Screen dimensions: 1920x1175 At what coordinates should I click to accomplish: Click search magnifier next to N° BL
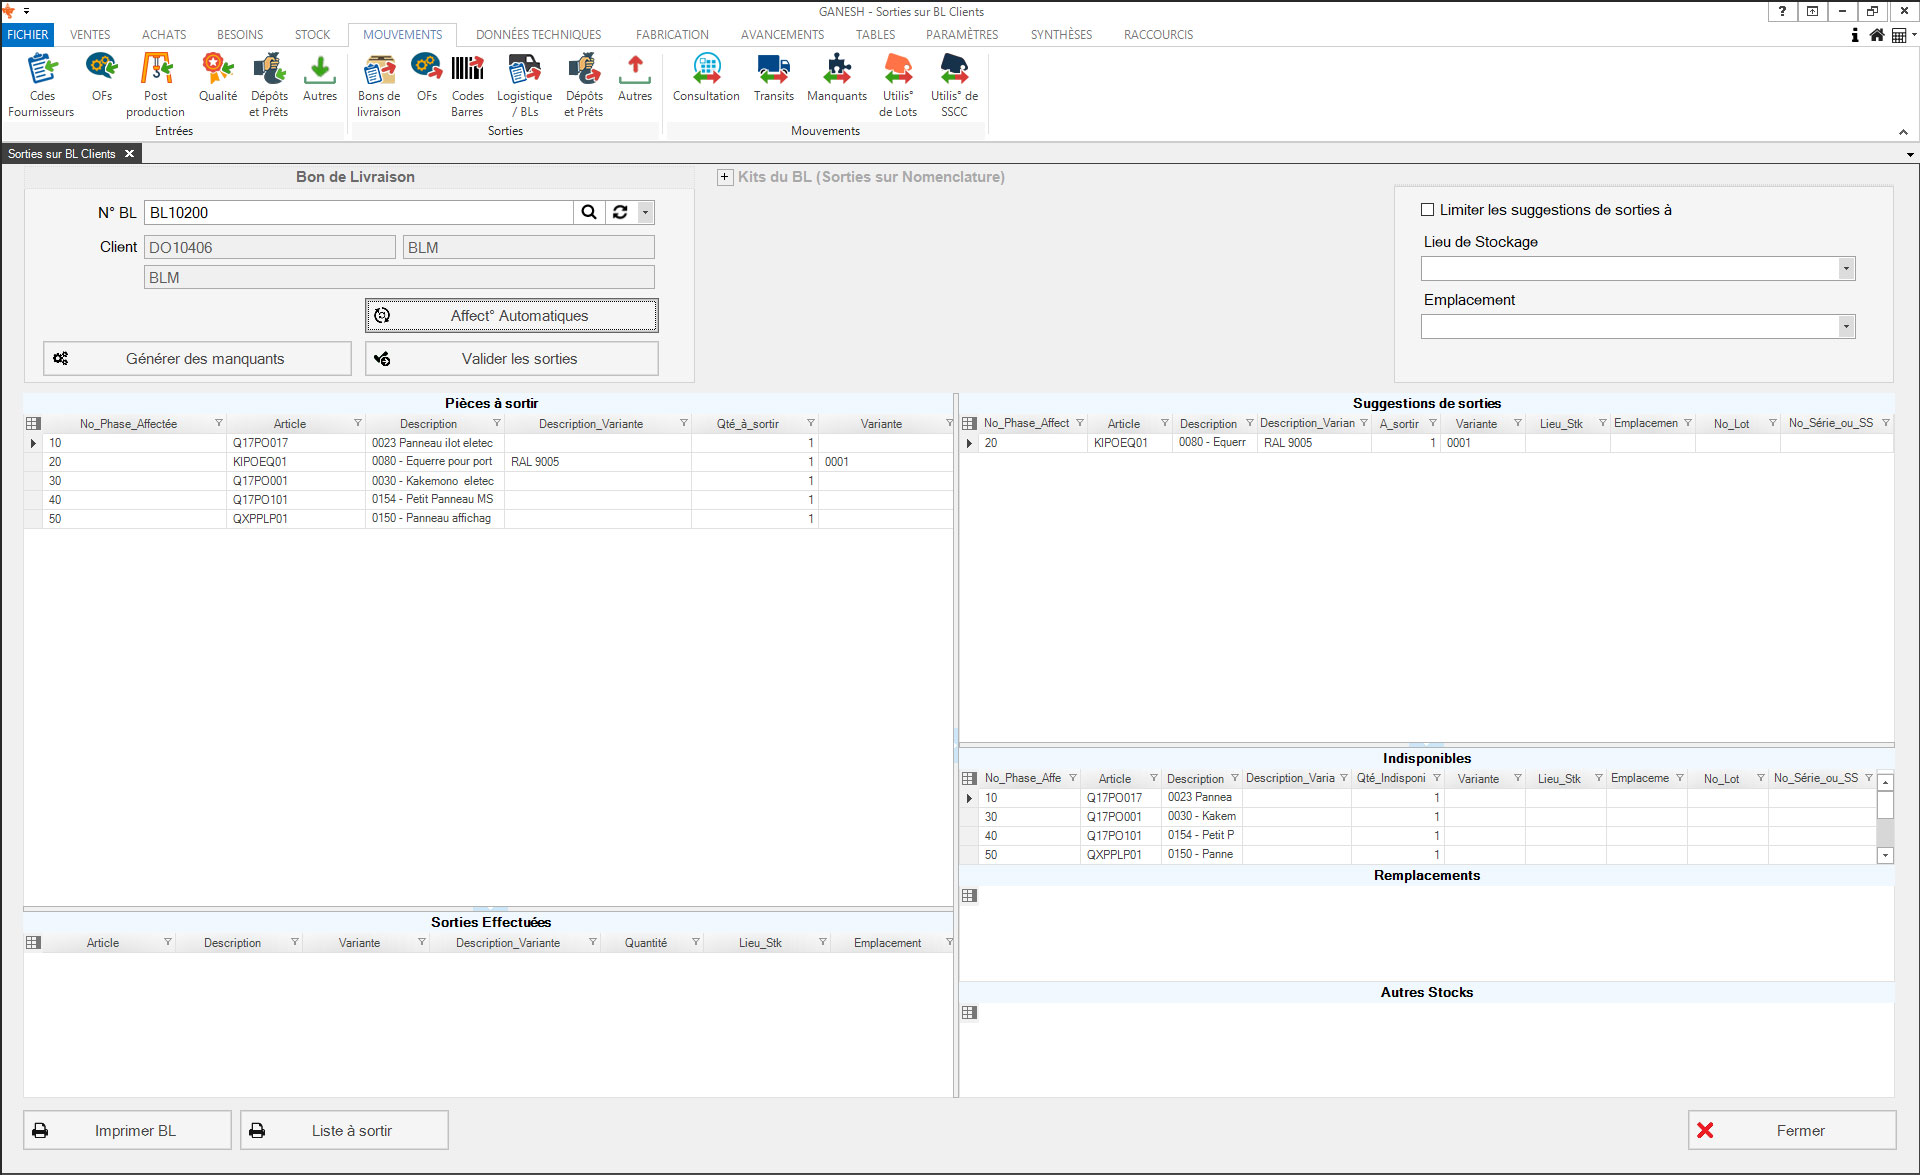pos(589,212)
